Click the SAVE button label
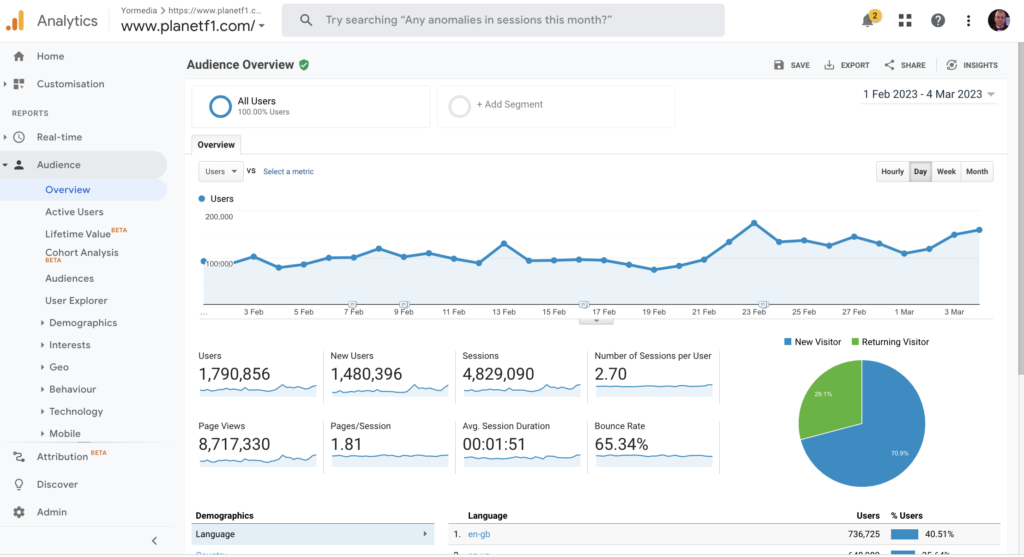Viewport: 1024px width, 557px height. pyautogui.click(x=800, y=65)
